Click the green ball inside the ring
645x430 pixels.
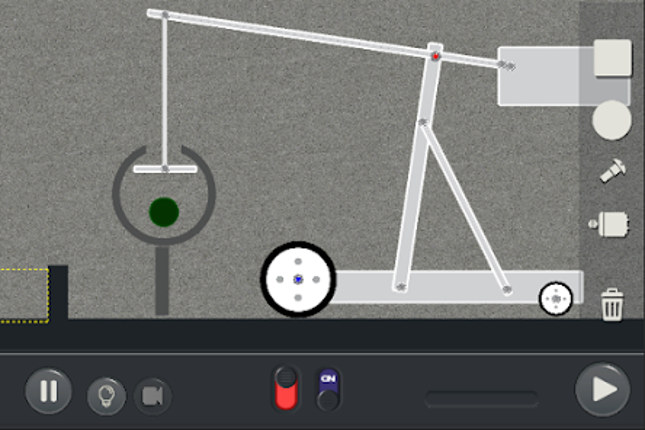coord(164,212)
